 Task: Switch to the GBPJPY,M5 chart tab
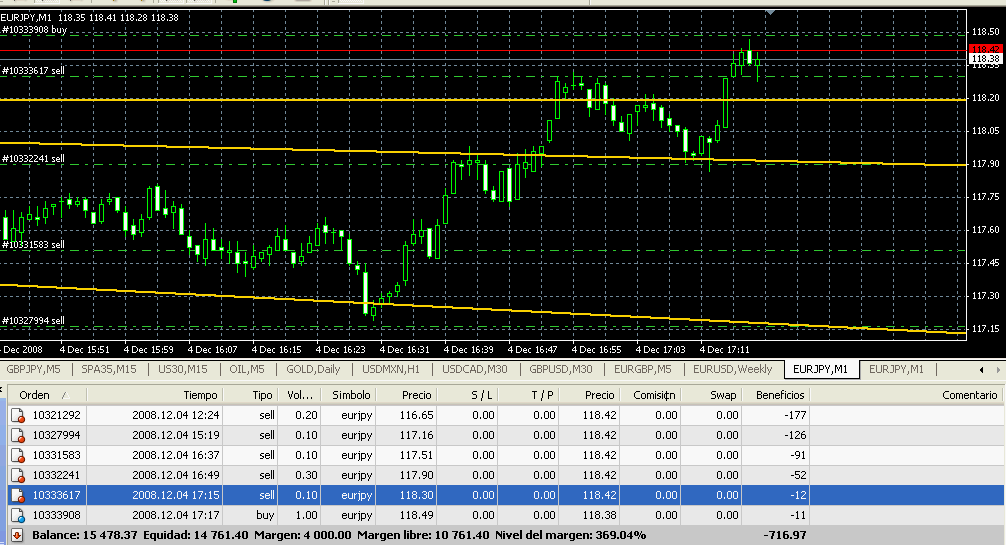click(34, 369)
